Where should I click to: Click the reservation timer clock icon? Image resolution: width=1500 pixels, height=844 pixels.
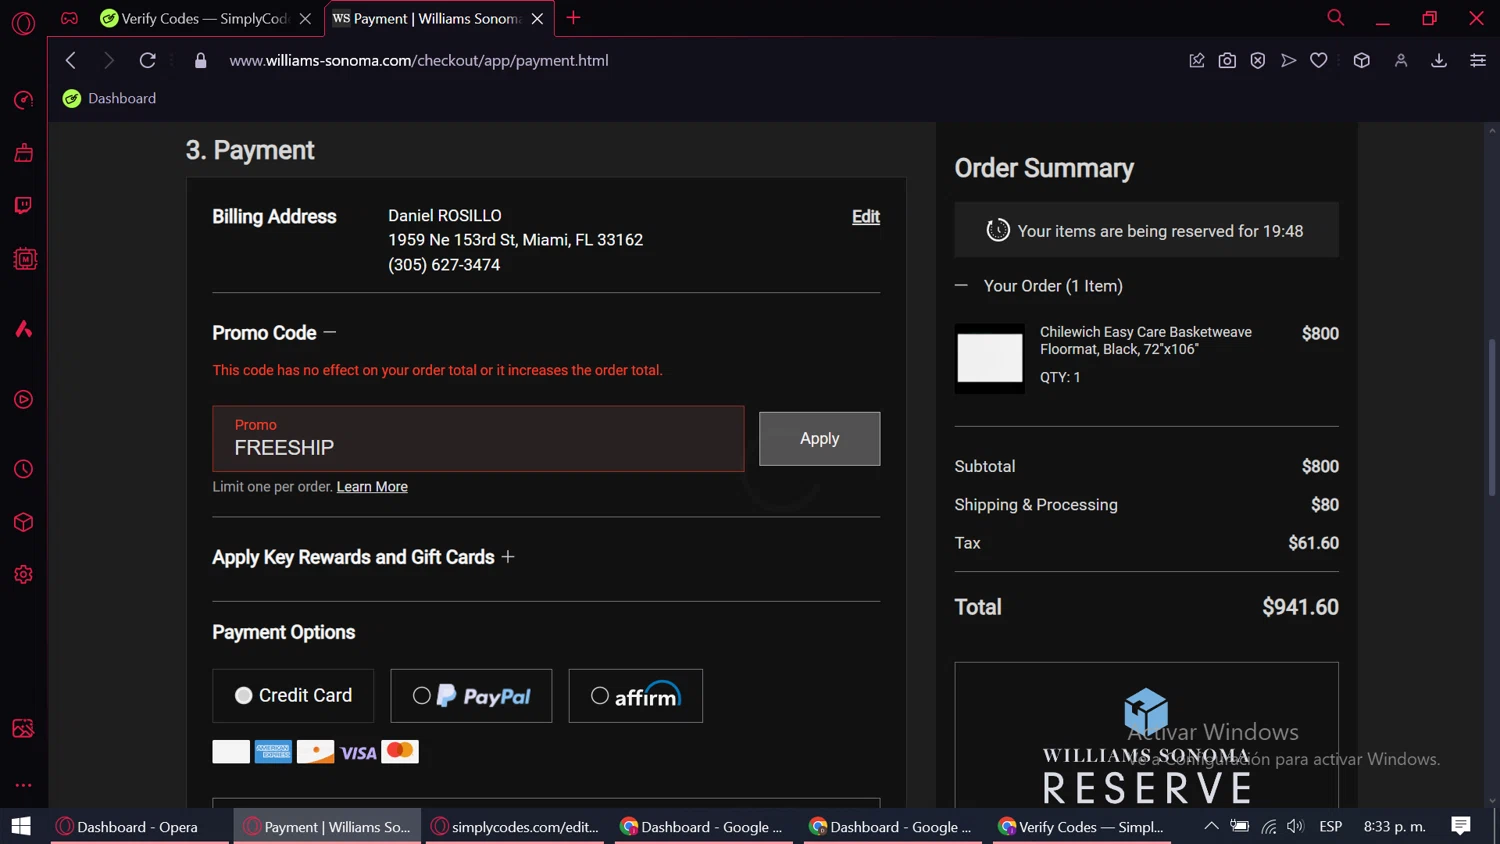[x=997, y=230]
